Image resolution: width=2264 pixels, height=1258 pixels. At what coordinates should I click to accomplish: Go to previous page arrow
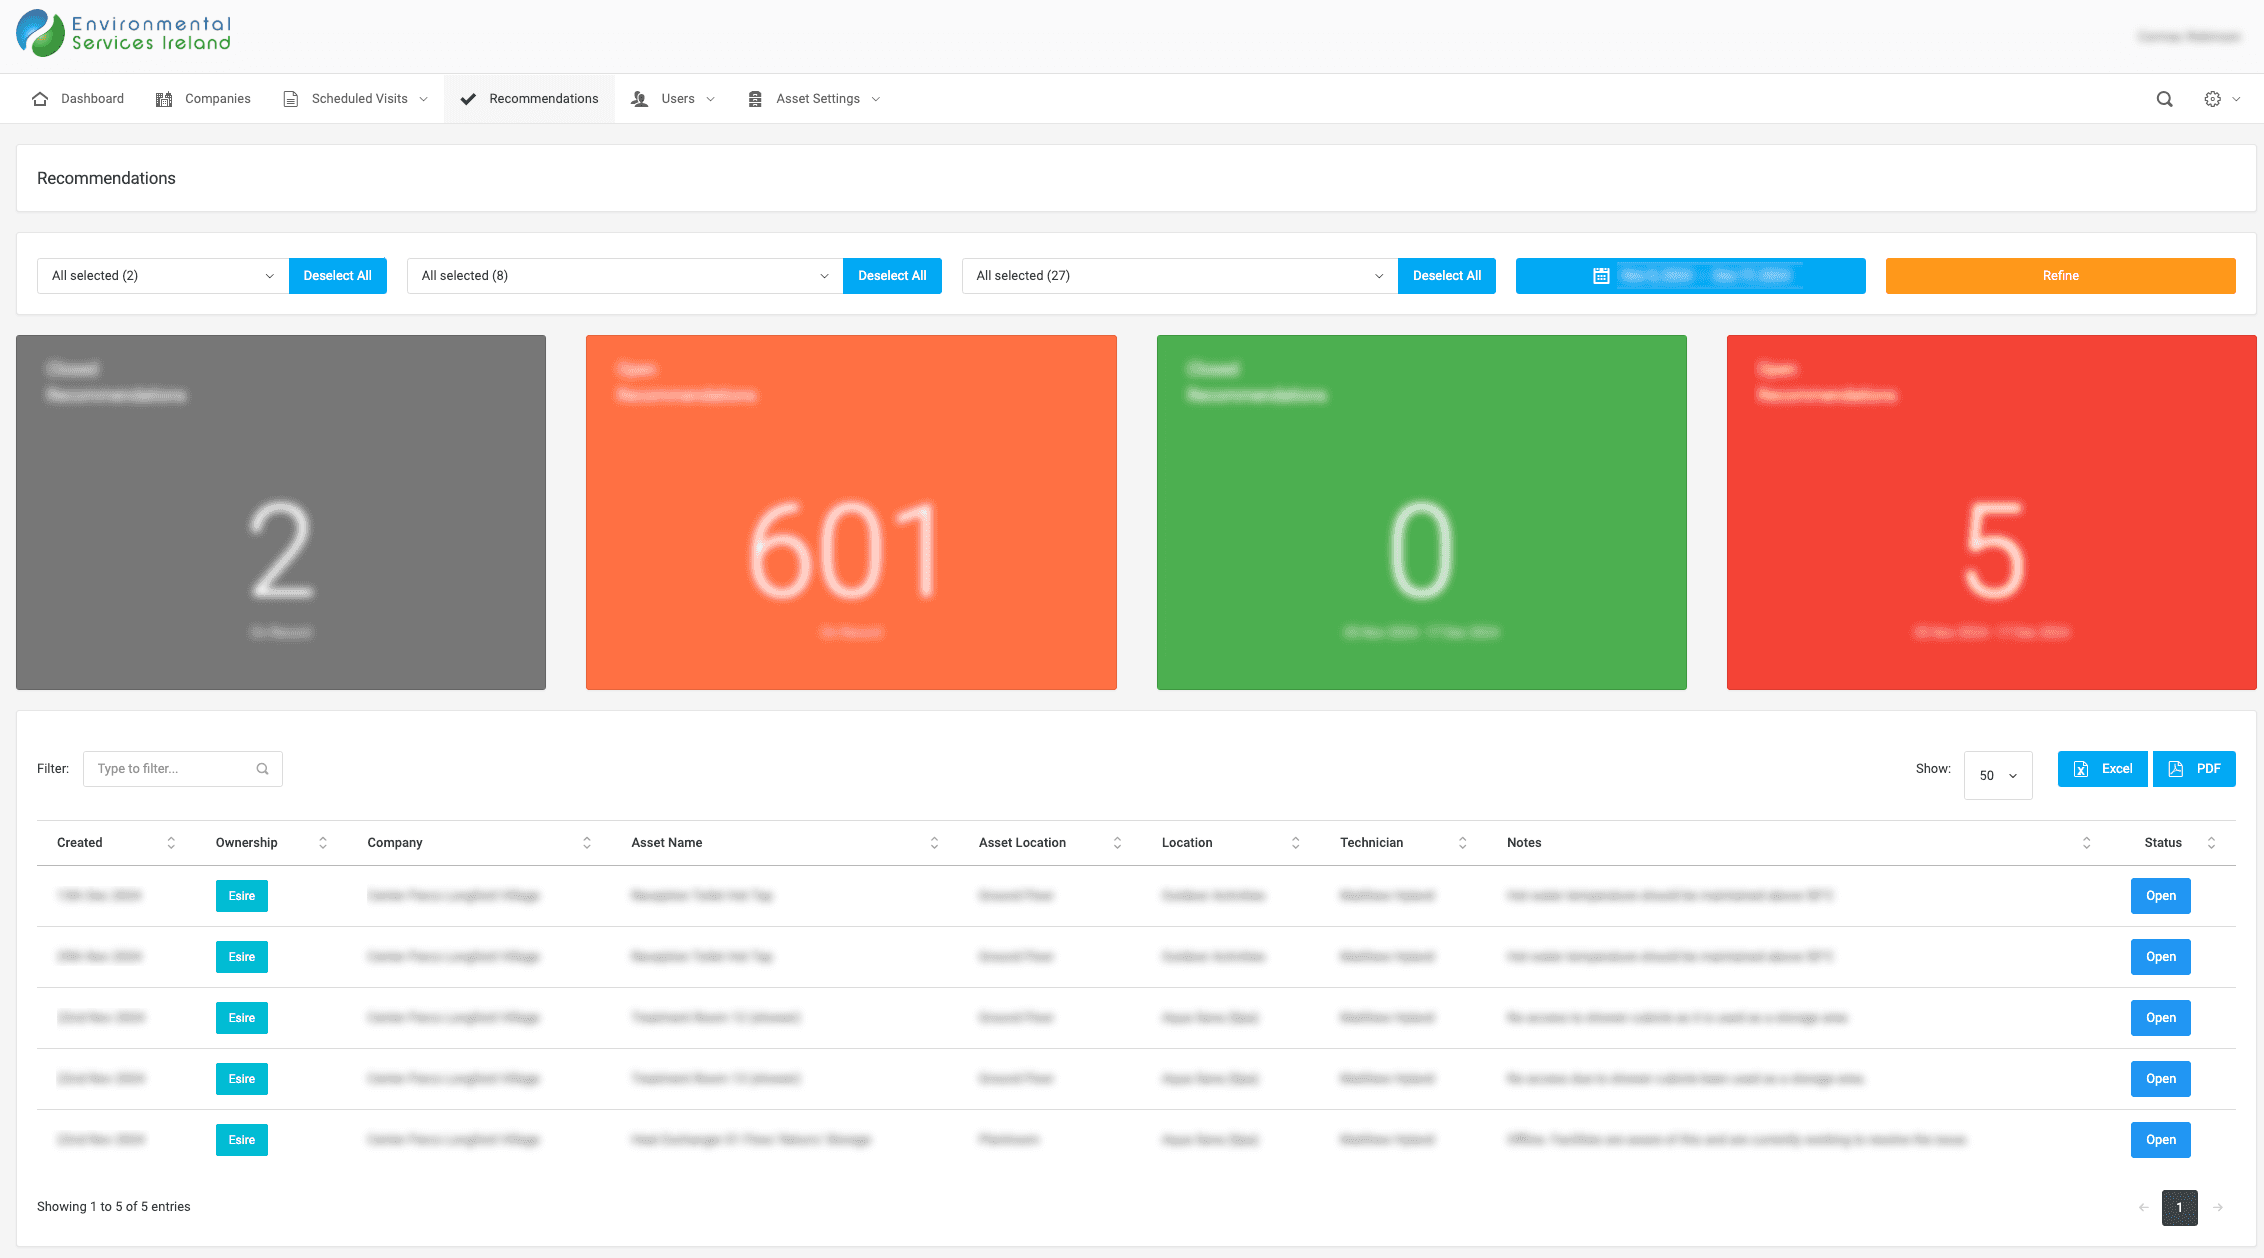click(2143, 1208)
